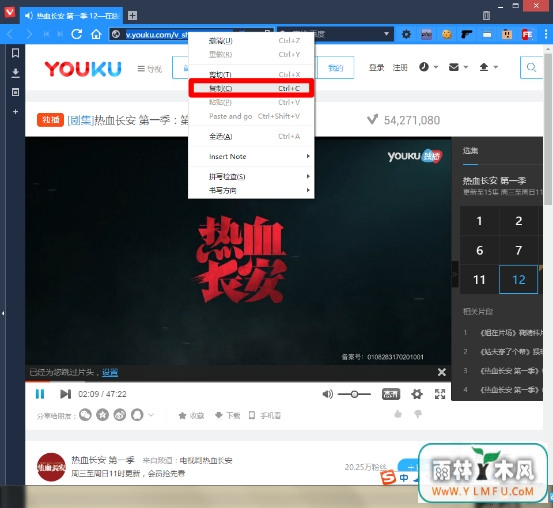Enter fullscreen video mode

tap(440, 394)
